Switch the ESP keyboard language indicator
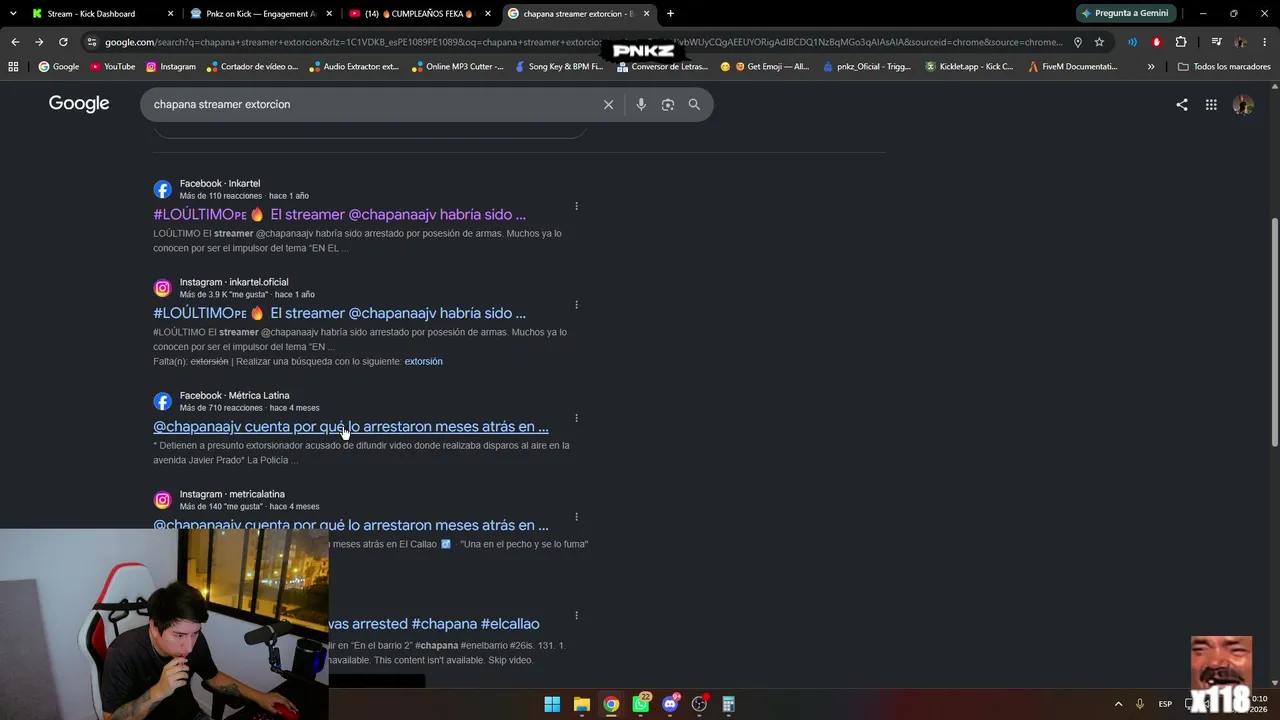 [1165, 704]
